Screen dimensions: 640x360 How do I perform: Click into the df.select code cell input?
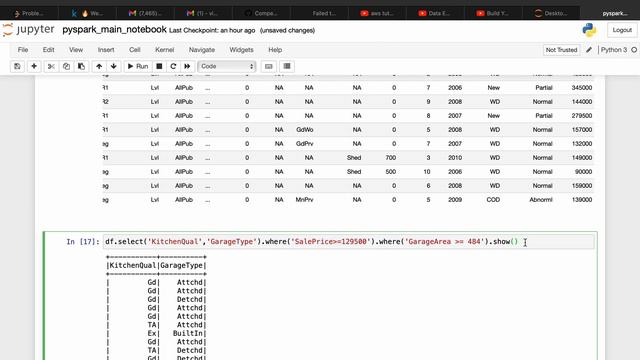[x=349, y=242]
